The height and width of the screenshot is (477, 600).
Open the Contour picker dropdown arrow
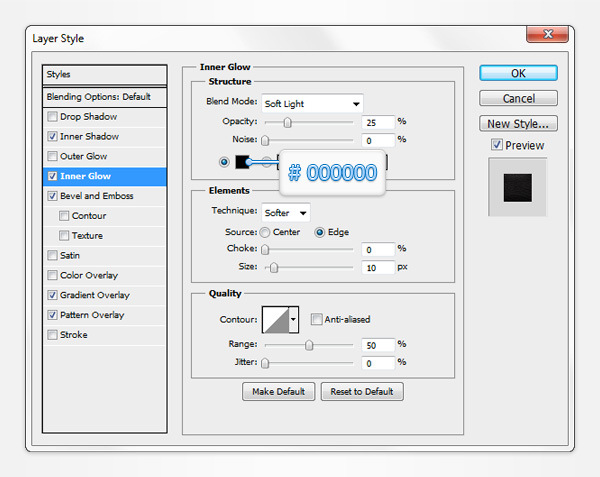[x=294, y=320]
